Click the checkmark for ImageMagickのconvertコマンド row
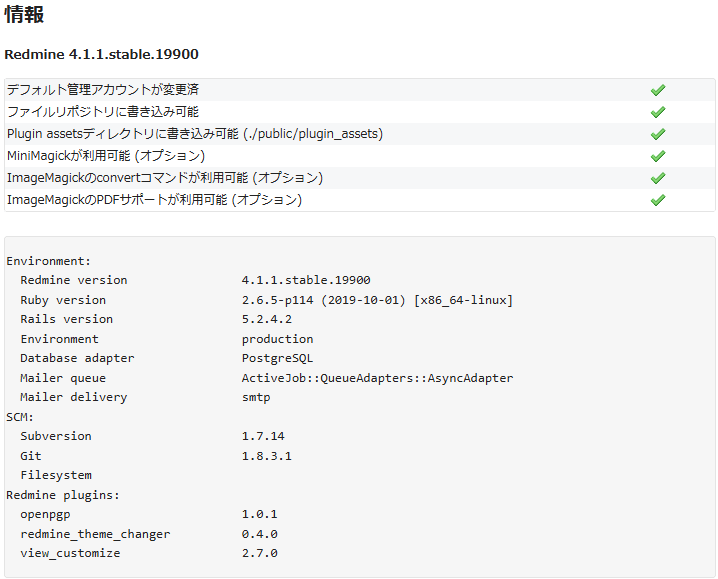The height and width of the screenshot is (579, 718). tap(658, 178)
